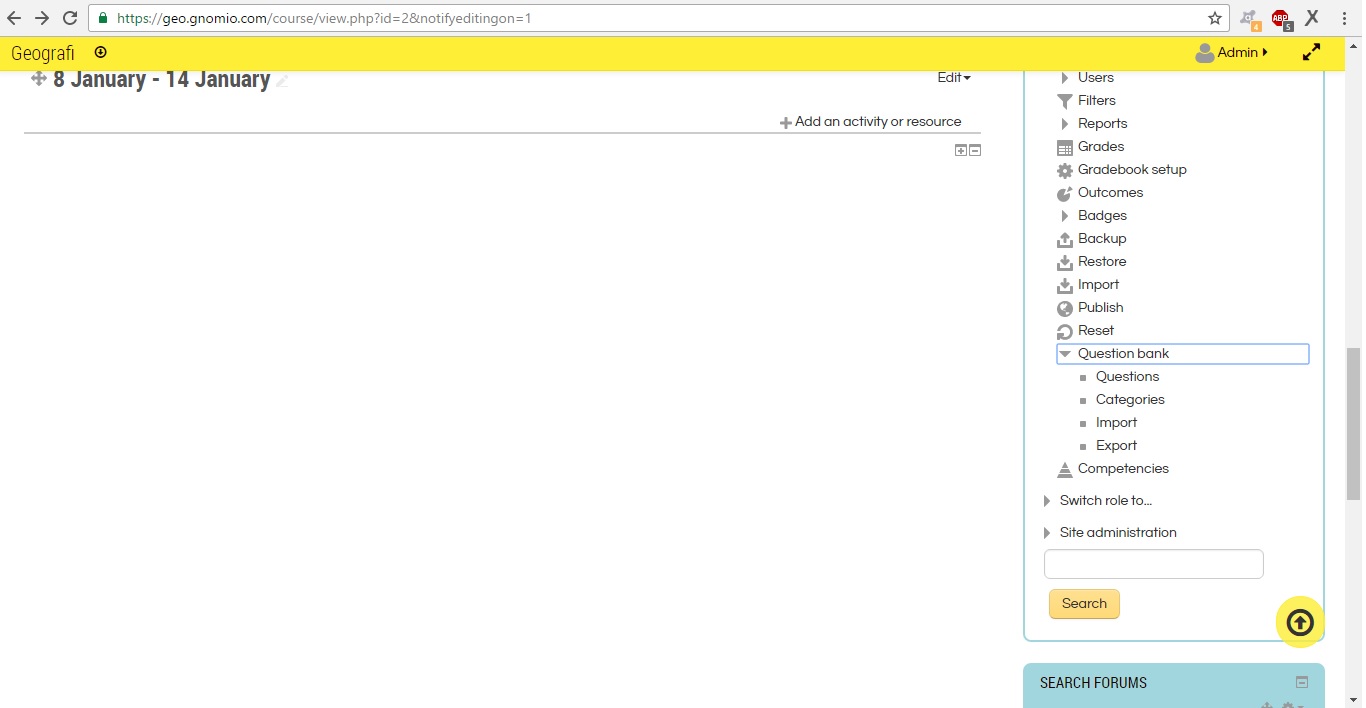Open Categories under Question bank

point(1130,400)
